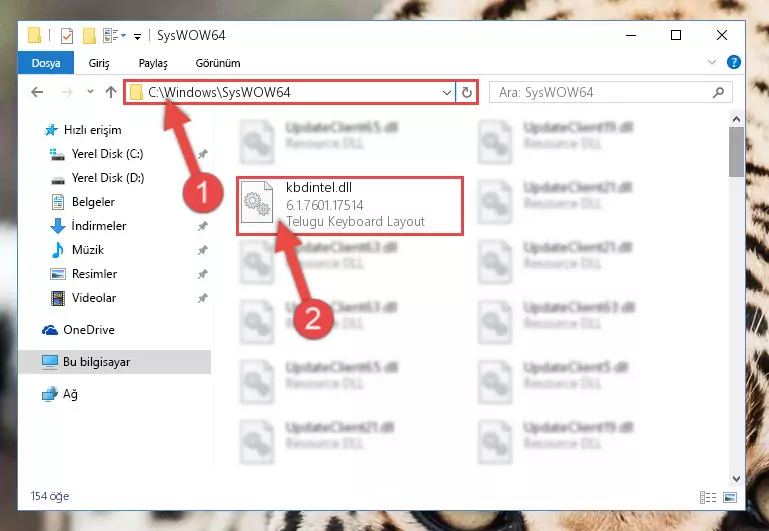769x531 pixels.
Task: Click the pin icon next to Videolar
Action: [203, 298]
